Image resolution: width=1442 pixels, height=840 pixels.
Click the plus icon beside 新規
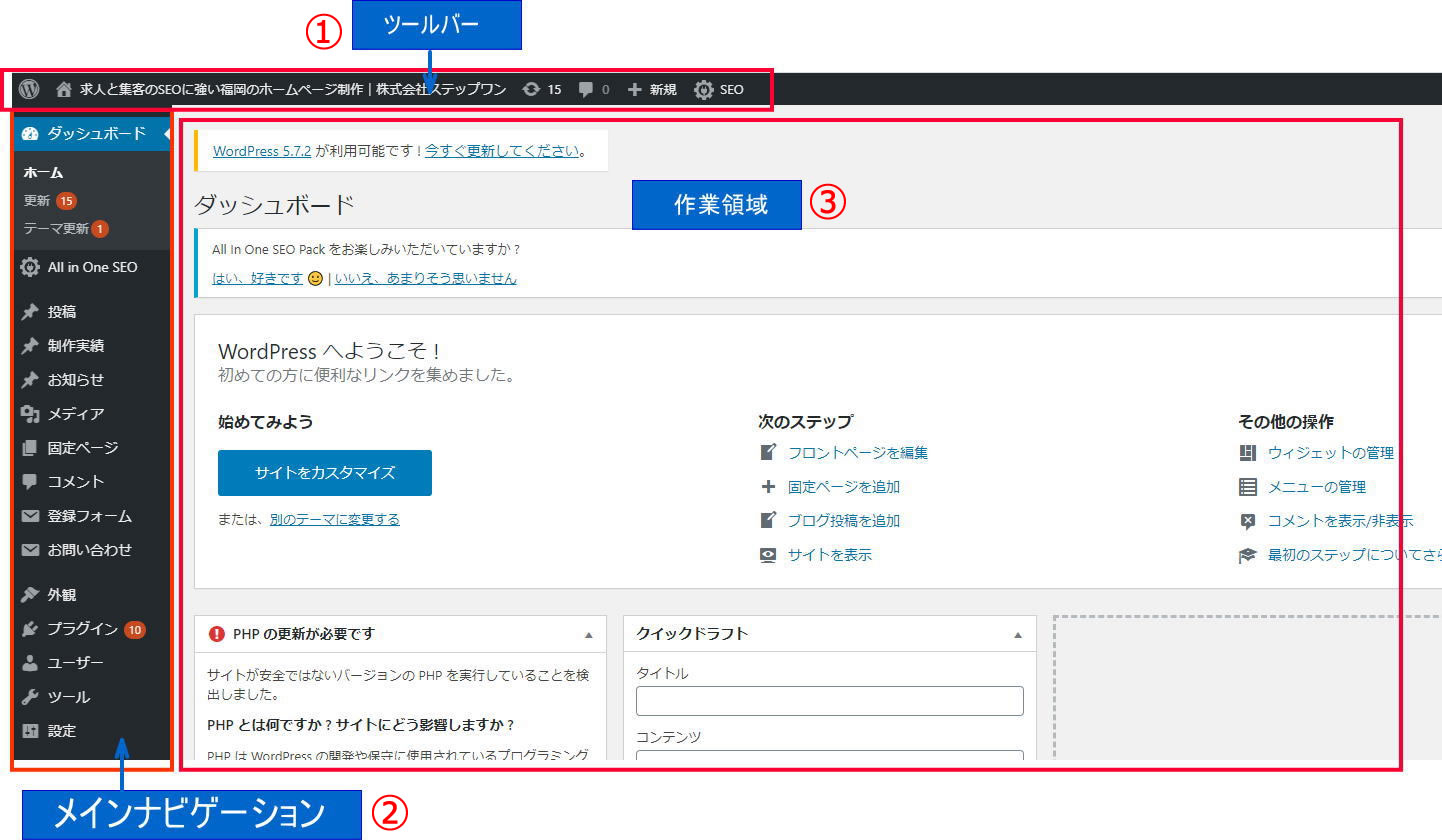click(x=634, y=89)
